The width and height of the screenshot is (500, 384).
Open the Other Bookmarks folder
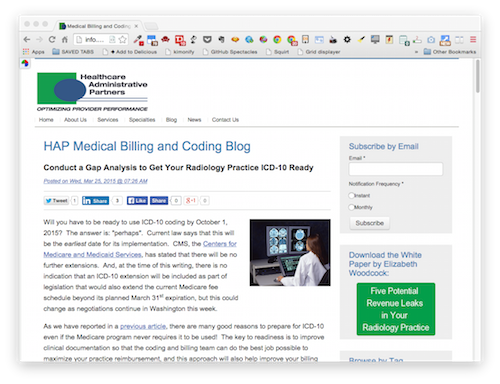[x=450, y=52]
